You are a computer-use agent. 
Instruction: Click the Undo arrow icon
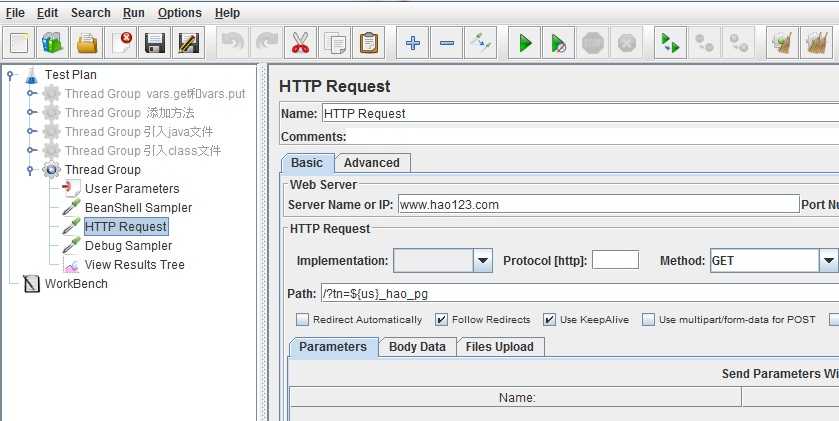tap(232, 43)
